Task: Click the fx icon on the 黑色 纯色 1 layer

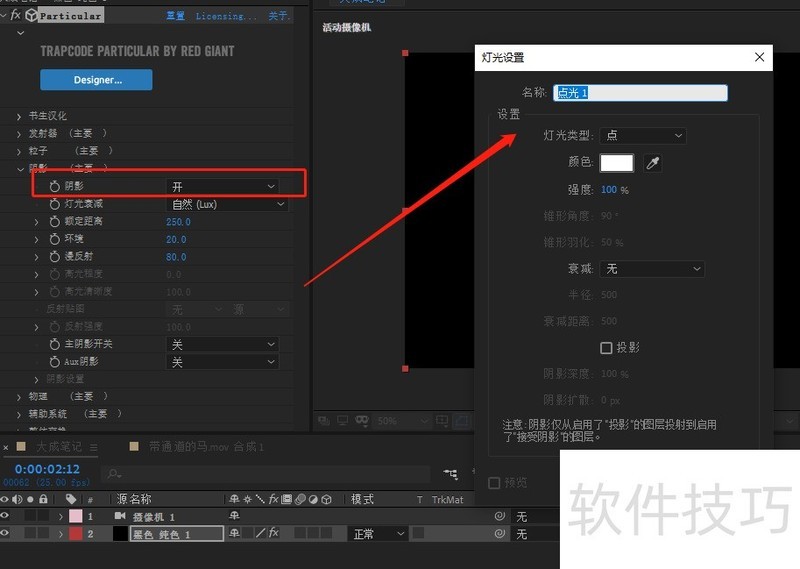Action: click(x=273, y=534)
